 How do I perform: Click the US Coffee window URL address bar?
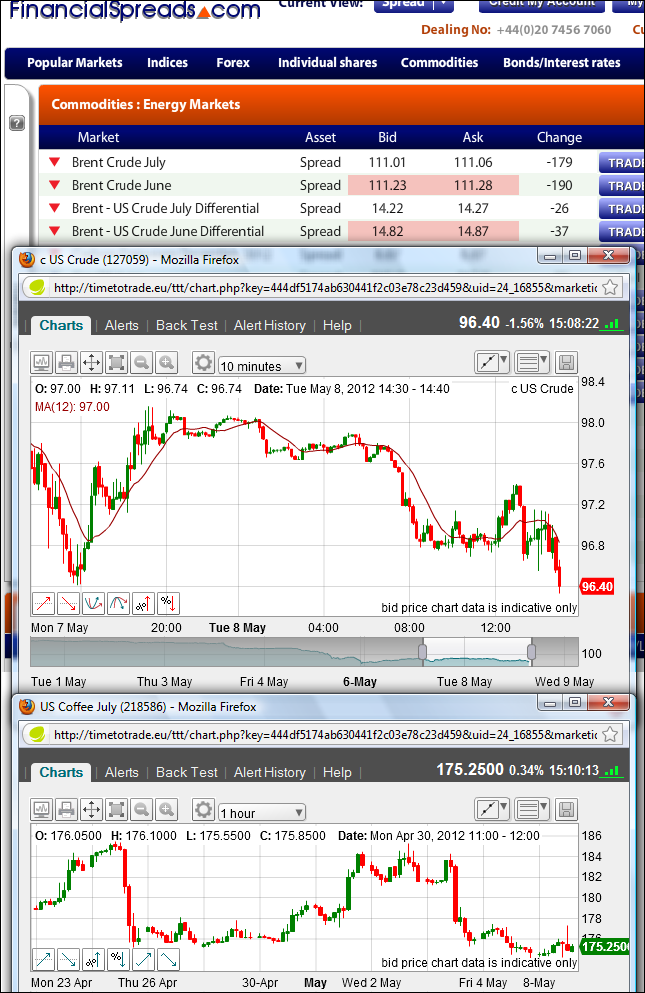(x=323, y=735)
